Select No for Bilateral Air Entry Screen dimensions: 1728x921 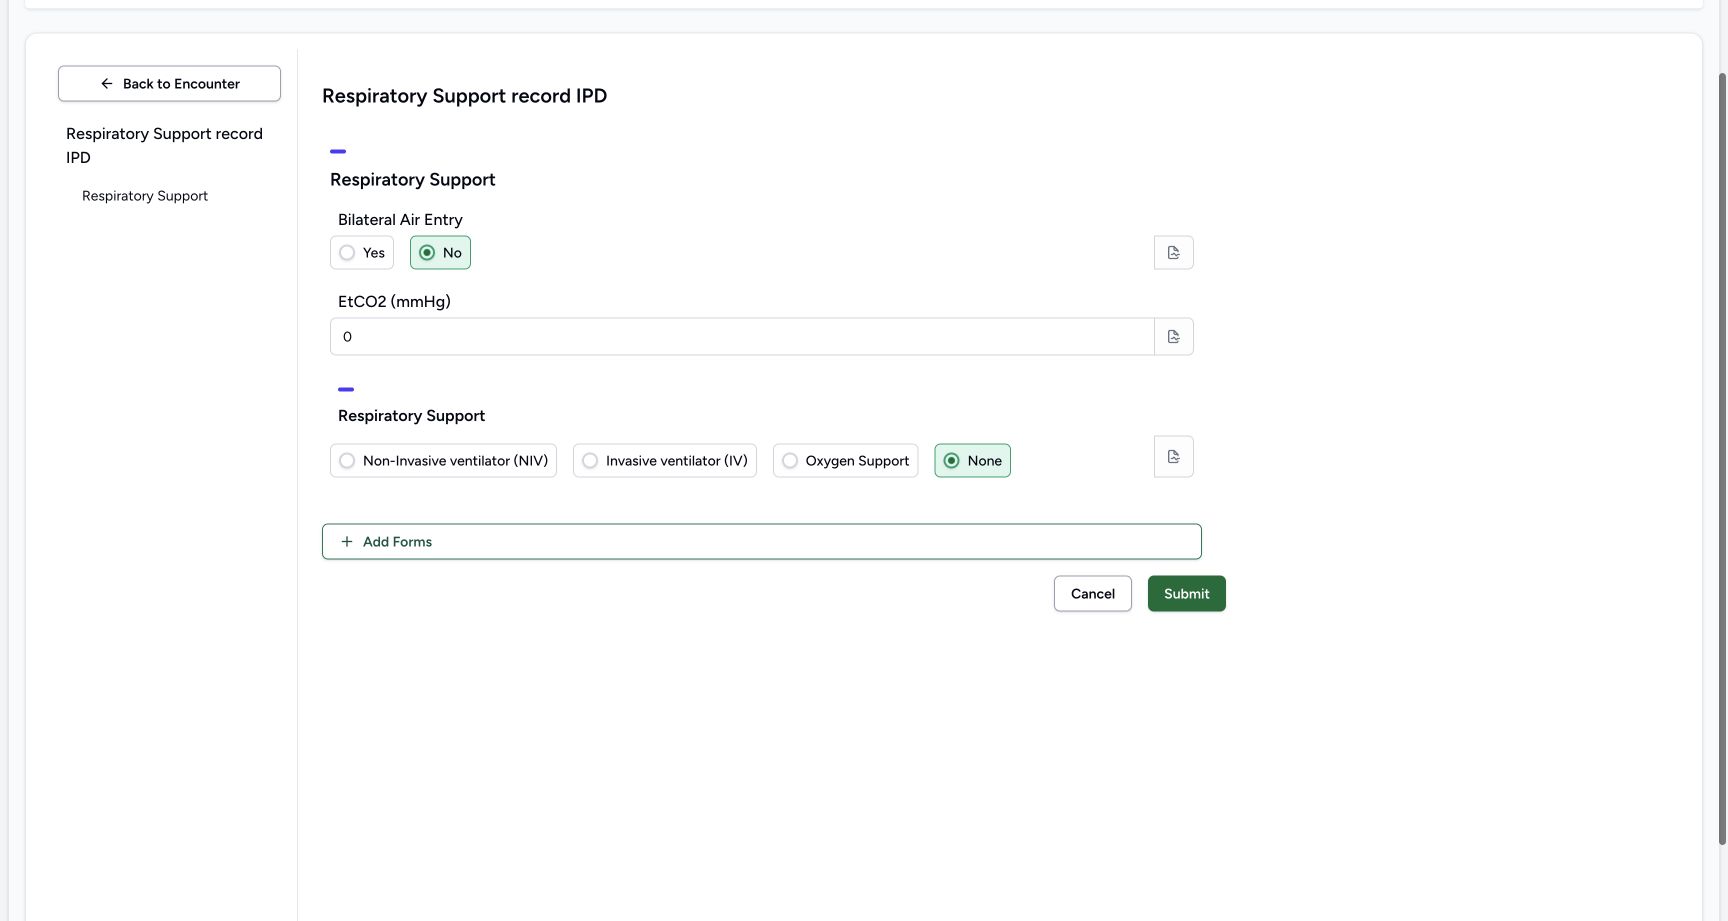(440, 253)
